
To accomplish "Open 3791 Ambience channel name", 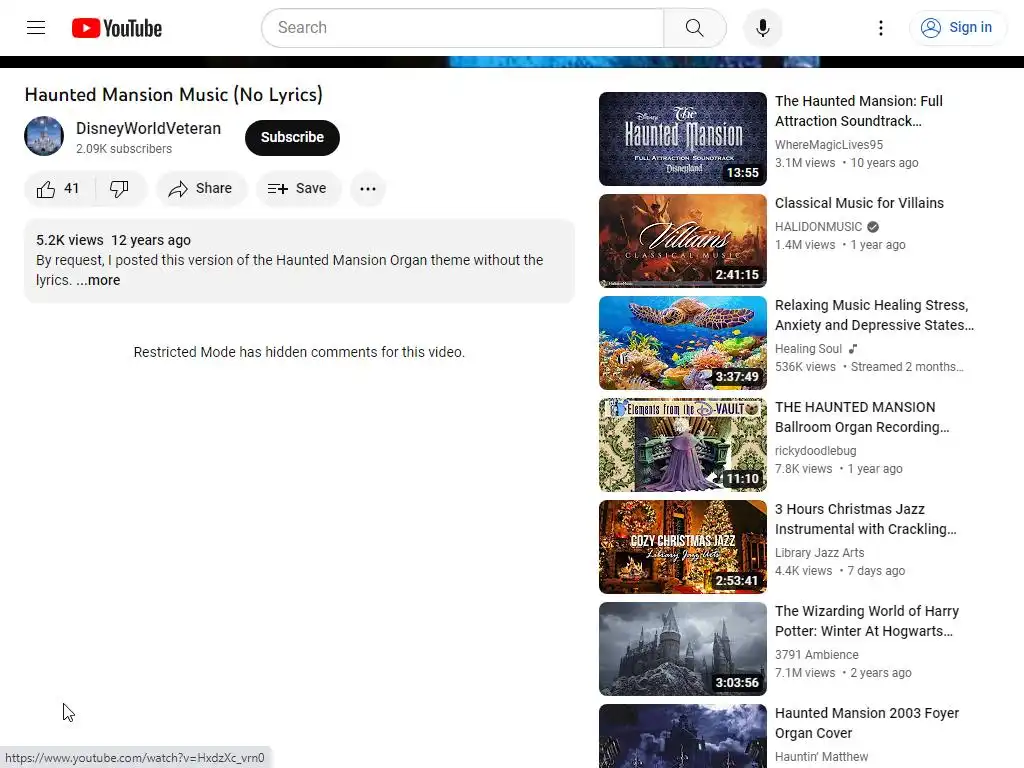I will [x=817, y=654].
